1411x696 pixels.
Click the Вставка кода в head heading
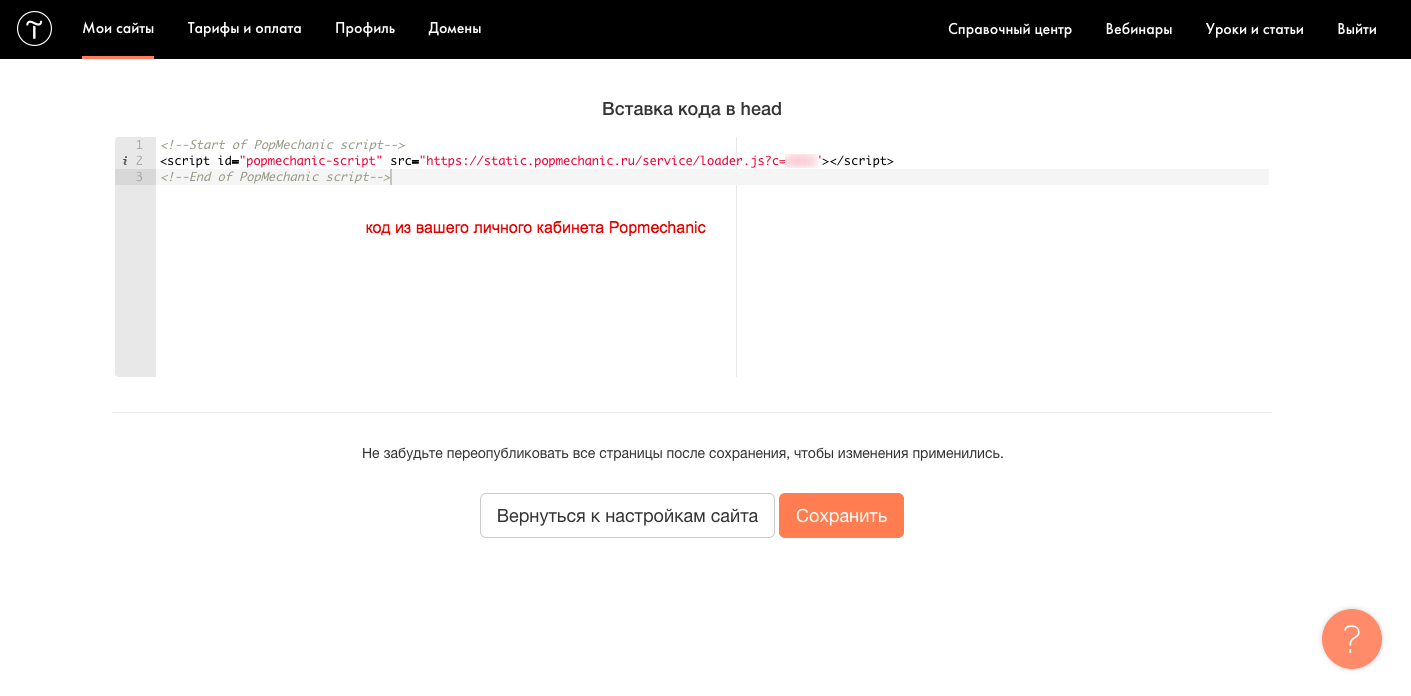click(x=692, y=109)
